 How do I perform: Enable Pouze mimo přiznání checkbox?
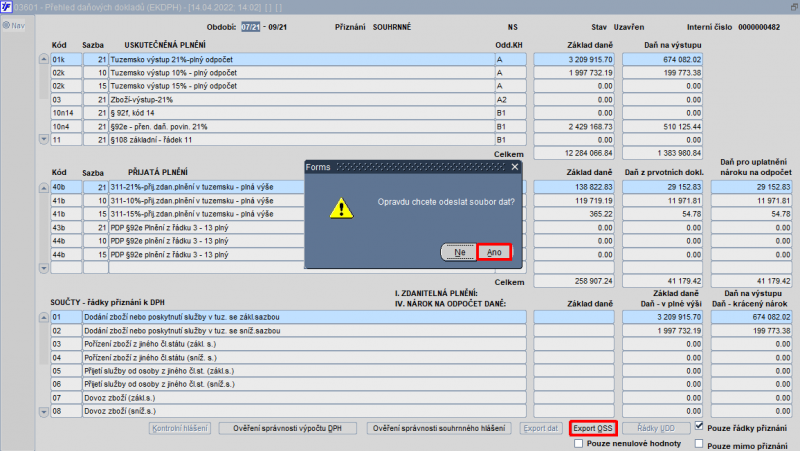[x=699, y=443]
